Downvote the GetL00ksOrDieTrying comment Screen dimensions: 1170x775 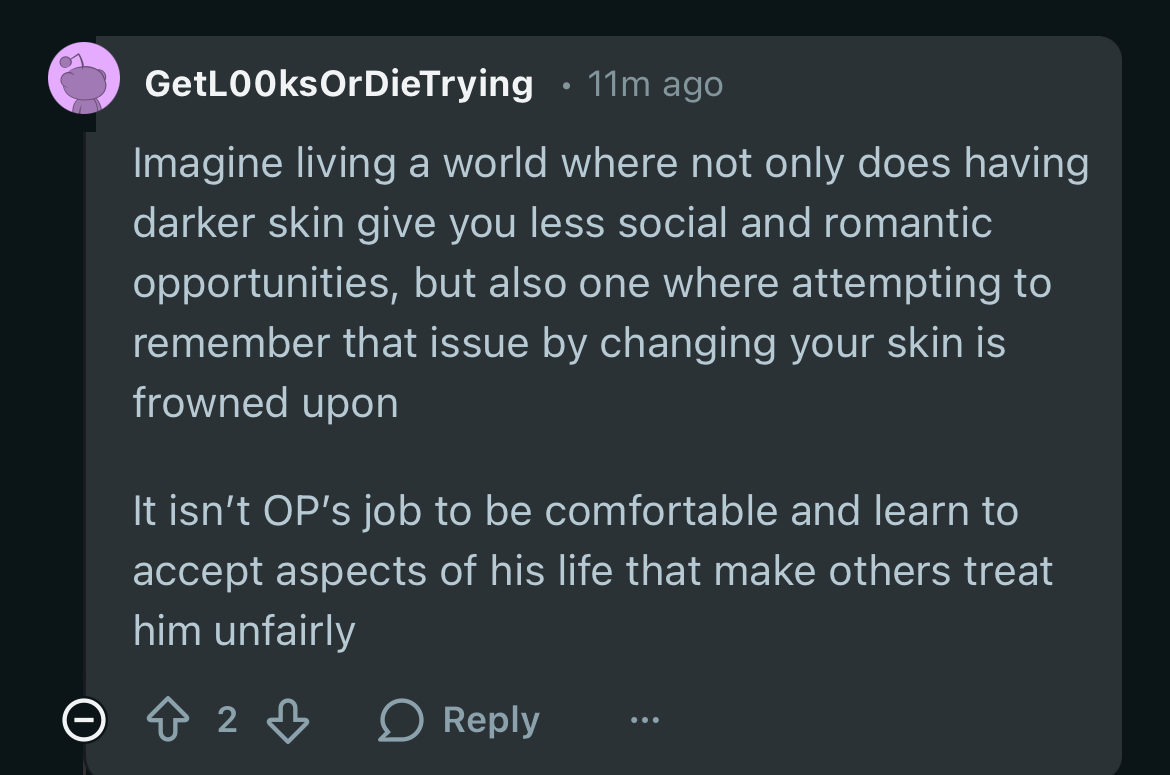[x=287, y=720]
